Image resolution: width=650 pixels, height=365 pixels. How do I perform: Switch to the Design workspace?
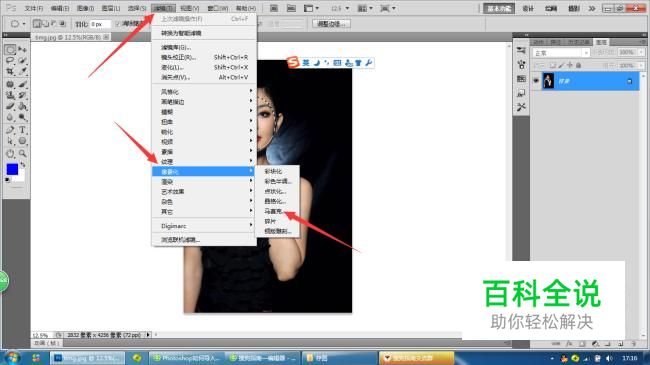pos(528,8)
